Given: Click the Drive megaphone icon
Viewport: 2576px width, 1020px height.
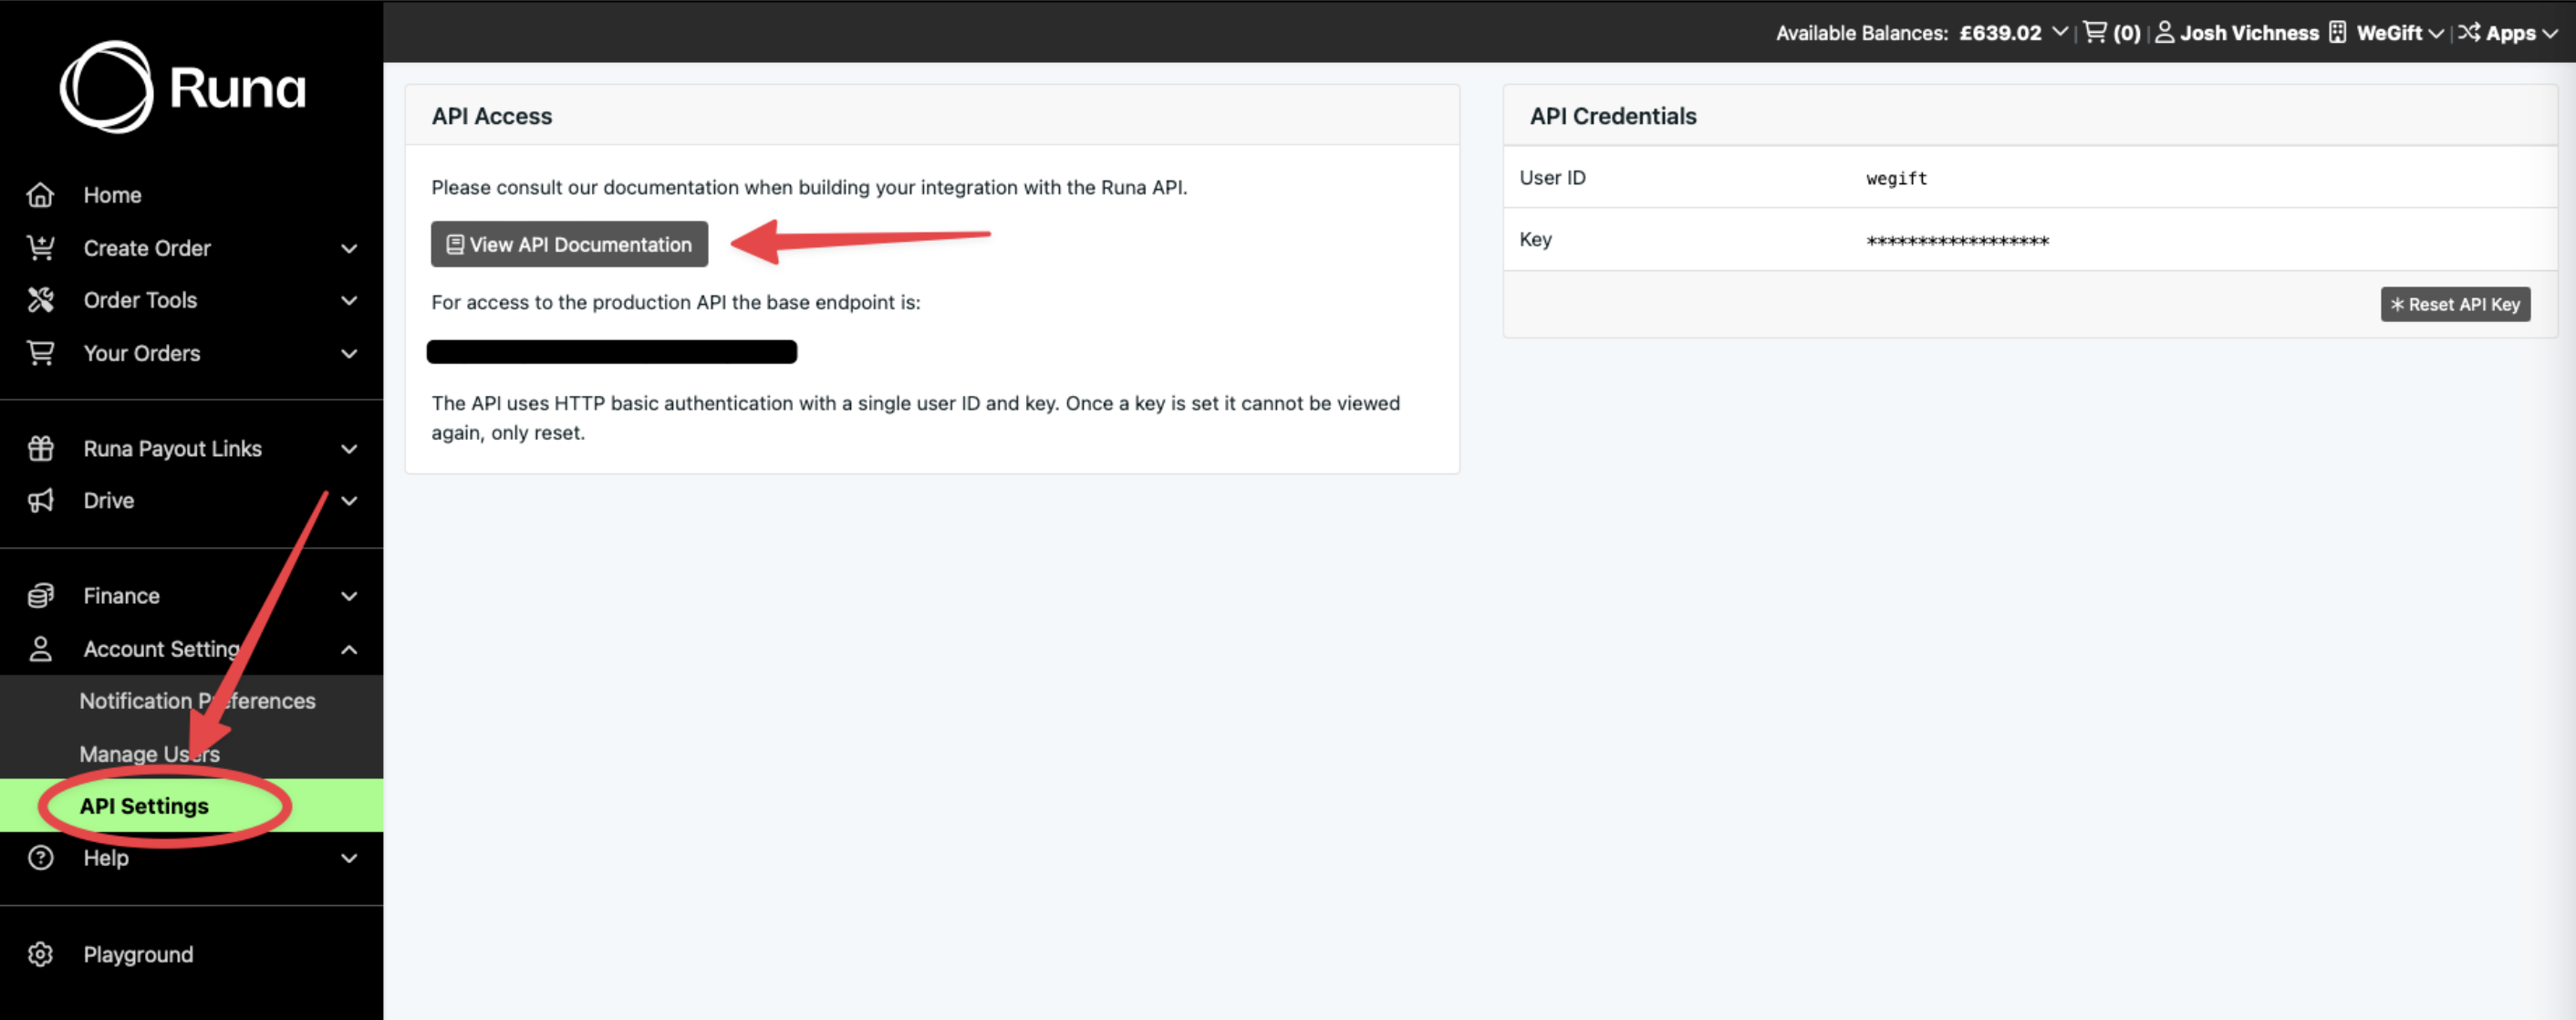Looking at the screenshot, I should [40, 500].
